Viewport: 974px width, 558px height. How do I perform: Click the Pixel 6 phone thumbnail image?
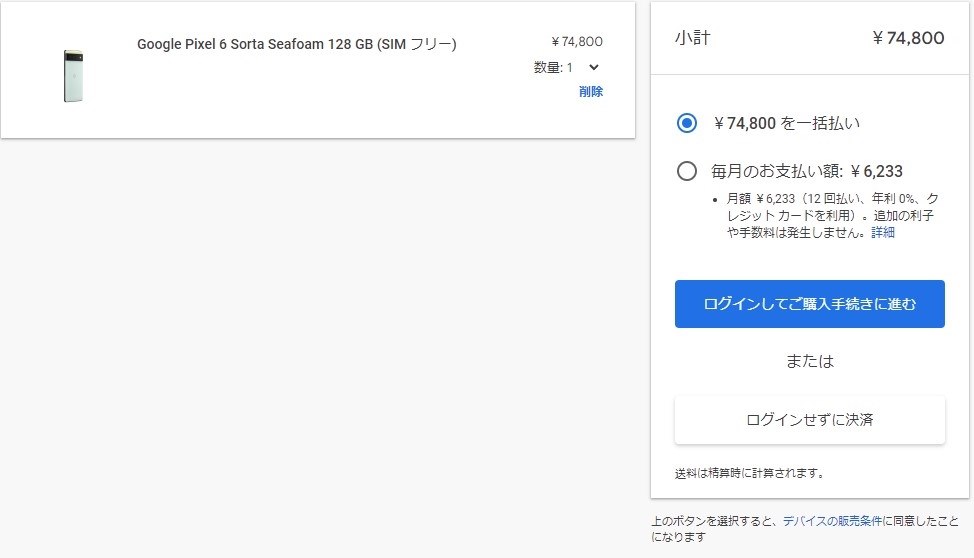73,76
